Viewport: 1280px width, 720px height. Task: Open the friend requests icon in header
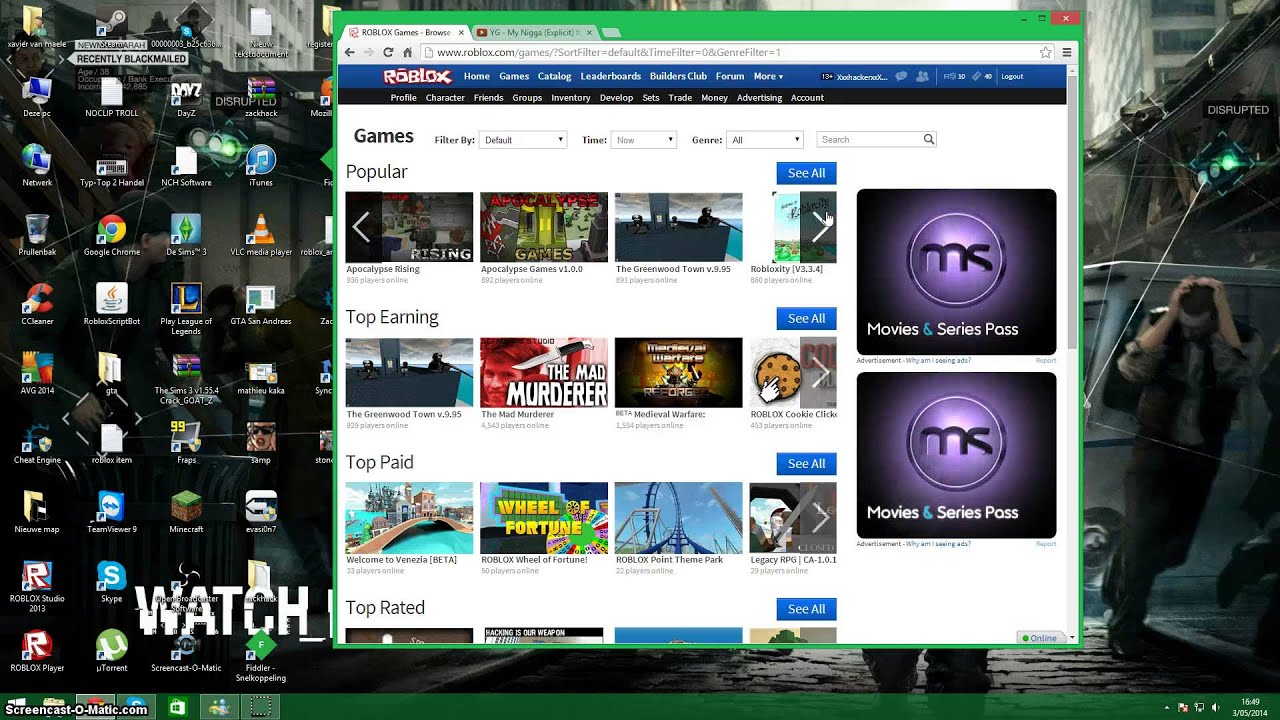922,76
